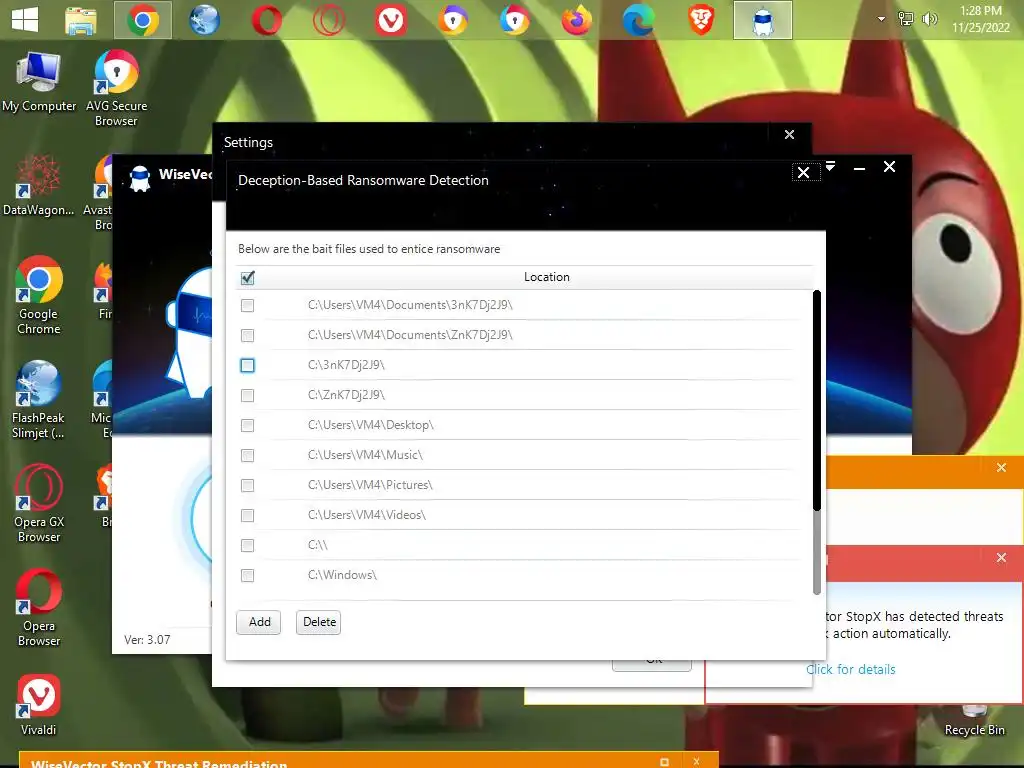Viewport: 1024px width, 768px height.
Task: Toggle the select-all checkbox in Location header
Action: tap(248, 278)
